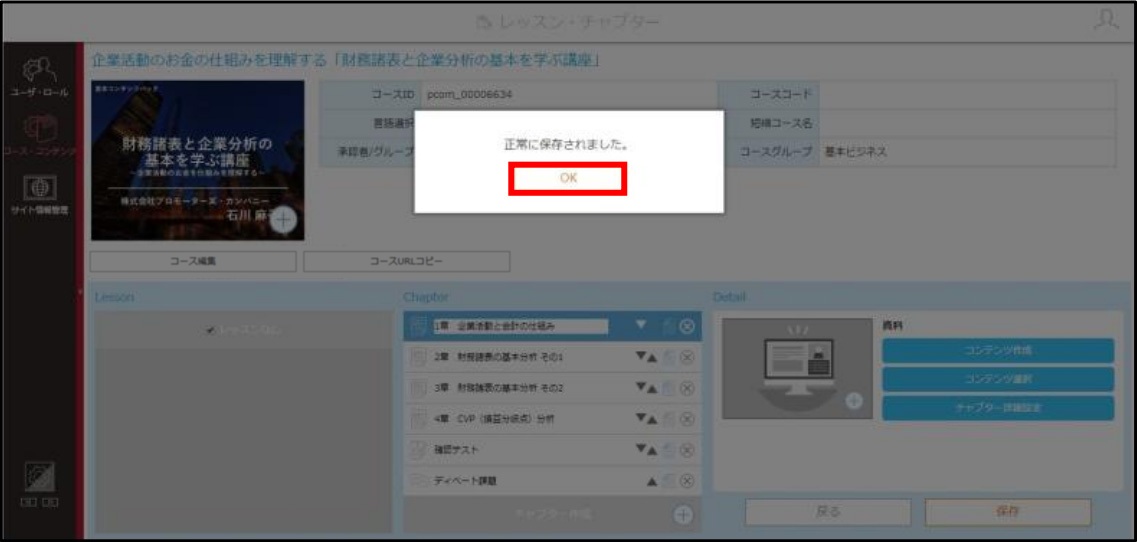Click the course title heading text
The image size is (1137, 542).
click(x=347, y=61)
